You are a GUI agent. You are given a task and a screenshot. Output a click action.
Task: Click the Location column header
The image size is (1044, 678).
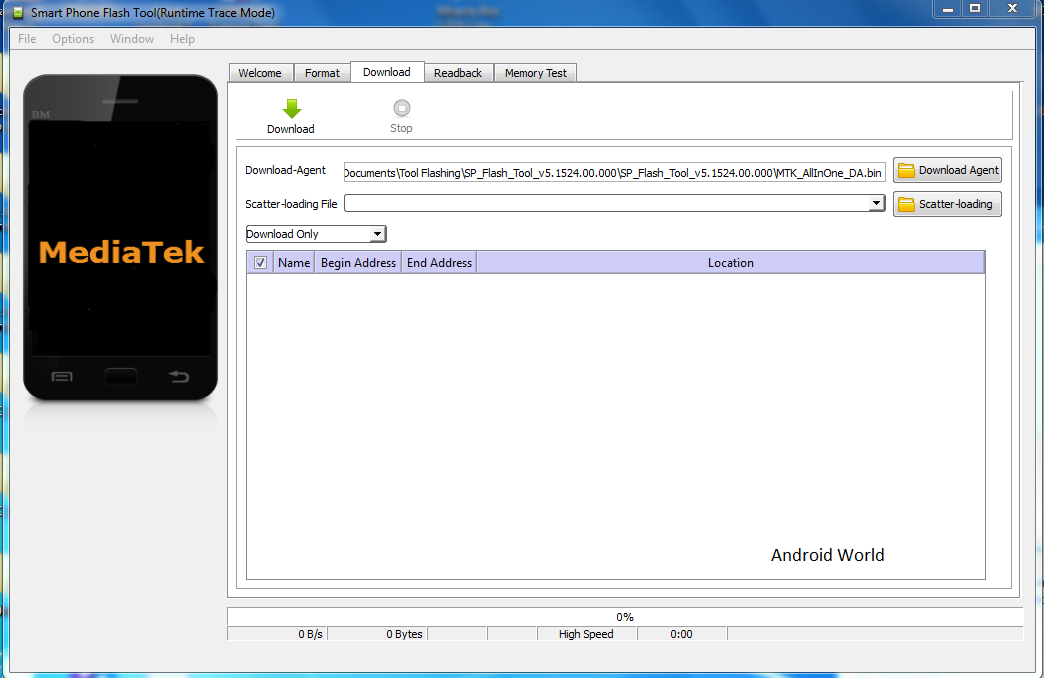(x=730, y=262)
